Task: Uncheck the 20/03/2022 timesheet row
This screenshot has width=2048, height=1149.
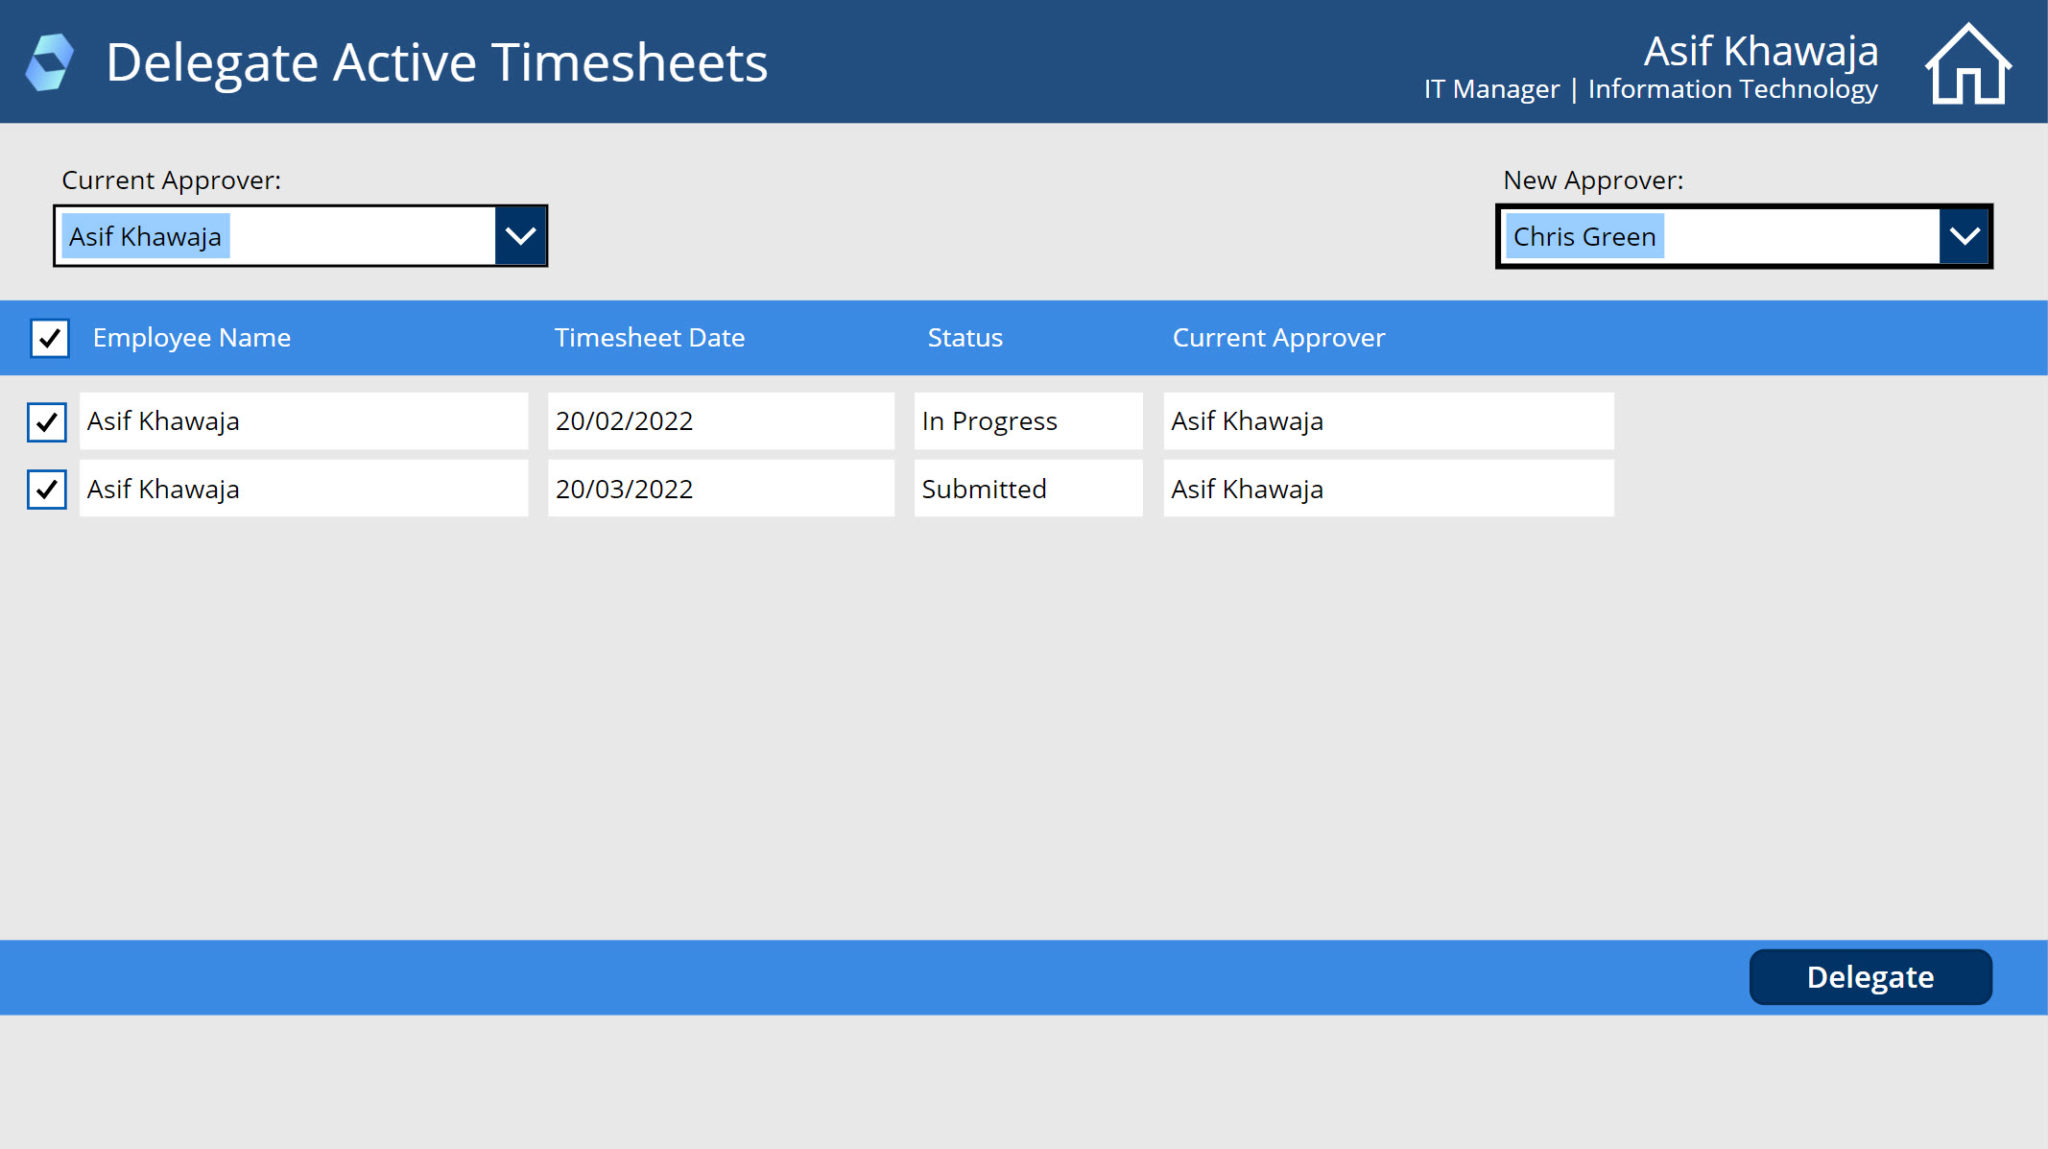Action: [46, 489]
